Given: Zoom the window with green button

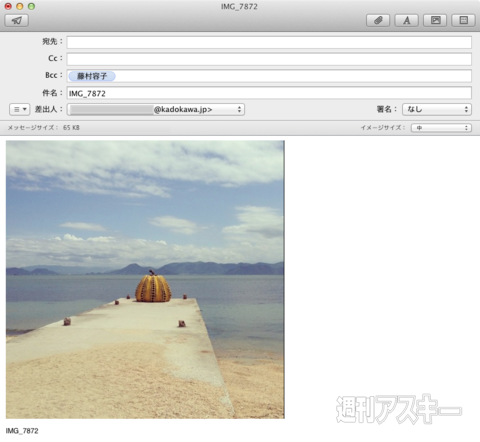Looking at the screenshot, I should 31,6.
